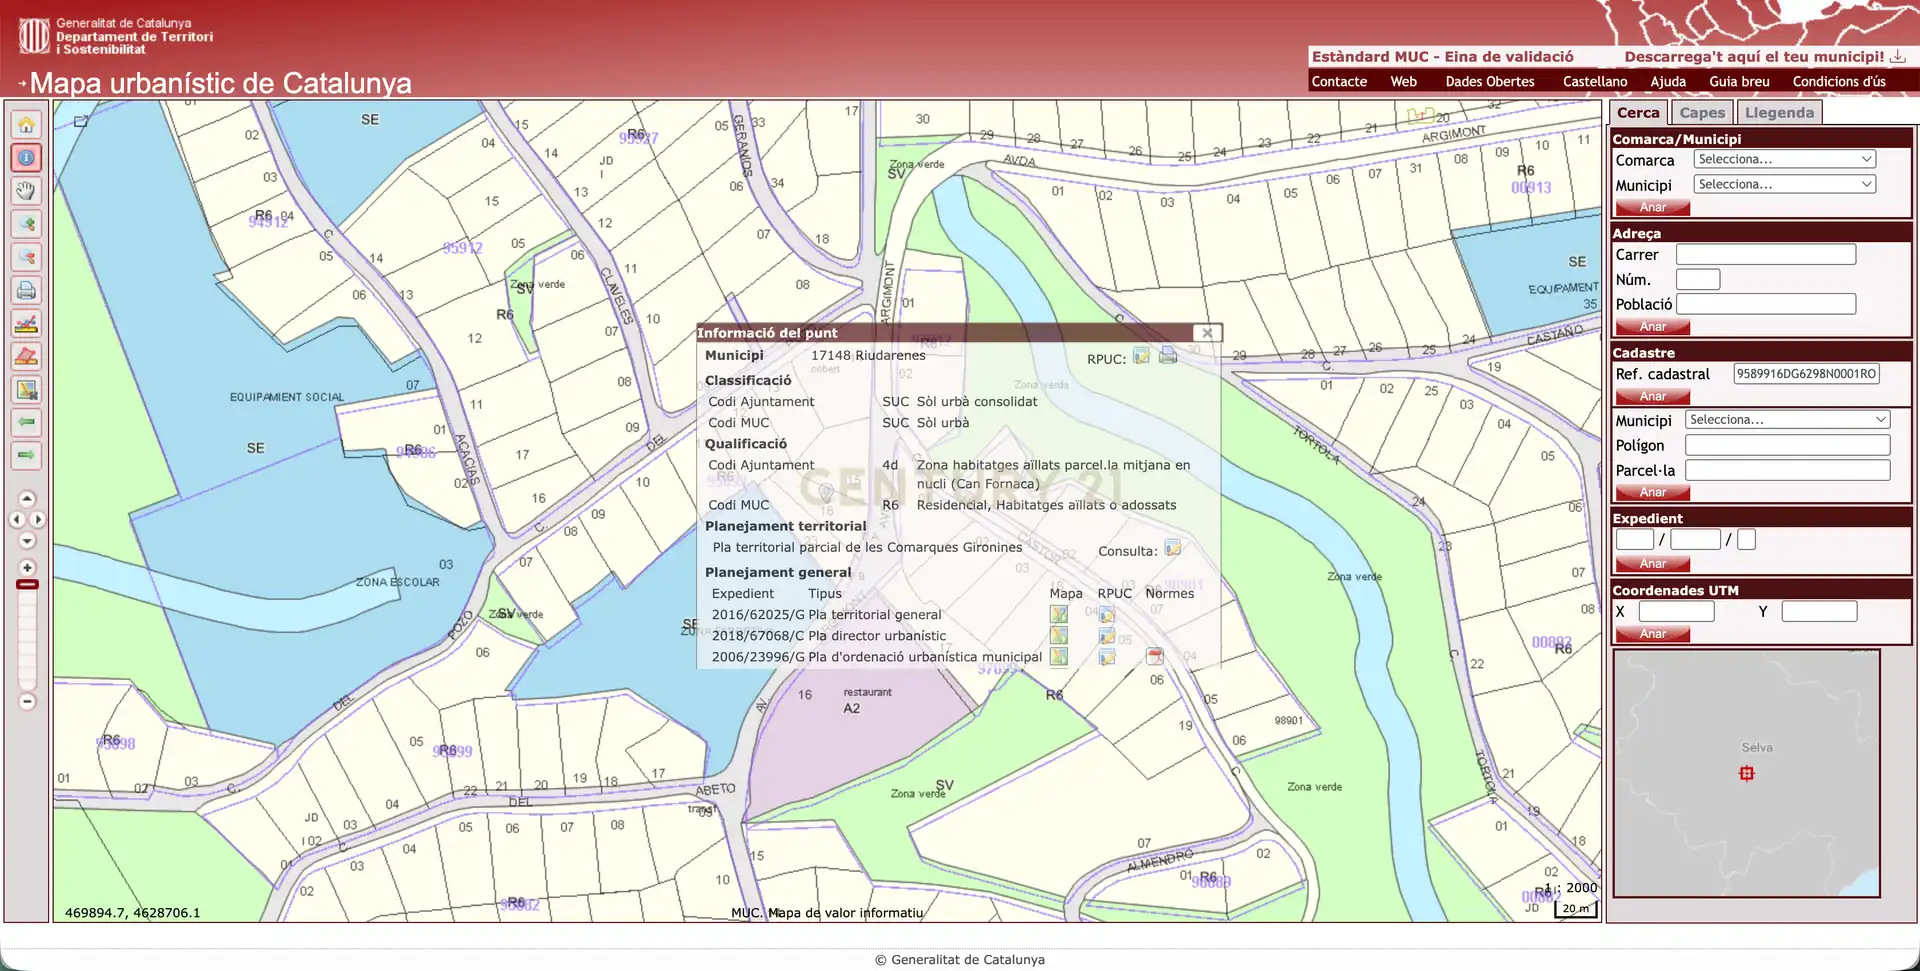Open the Municipi dropdown under Comarca

1785,184
